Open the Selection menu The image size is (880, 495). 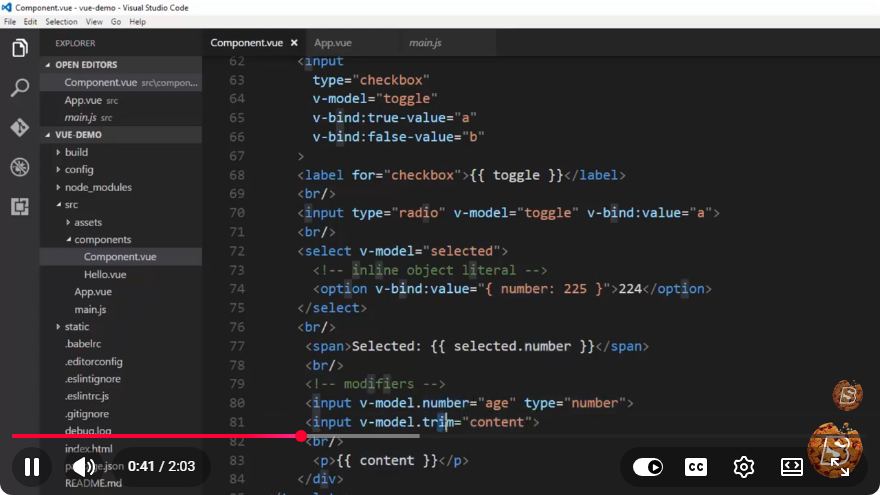coord(61,22)
